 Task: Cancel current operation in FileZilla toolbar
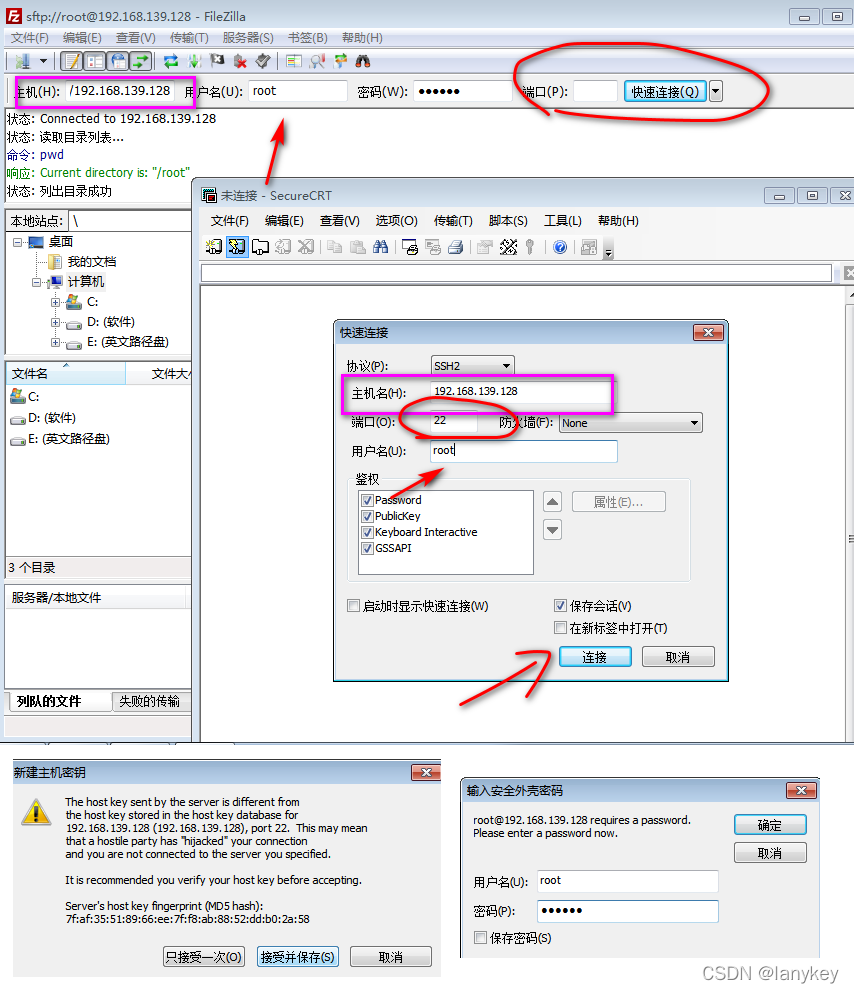(x=217, y=61)
